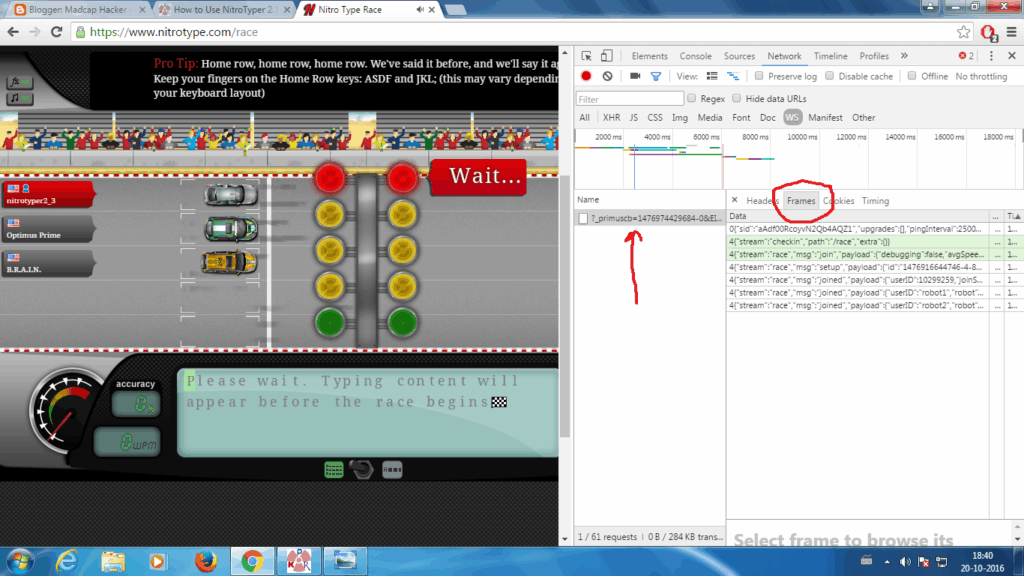
Task: Reload the Nitro Type page
Action: [57, 32]
